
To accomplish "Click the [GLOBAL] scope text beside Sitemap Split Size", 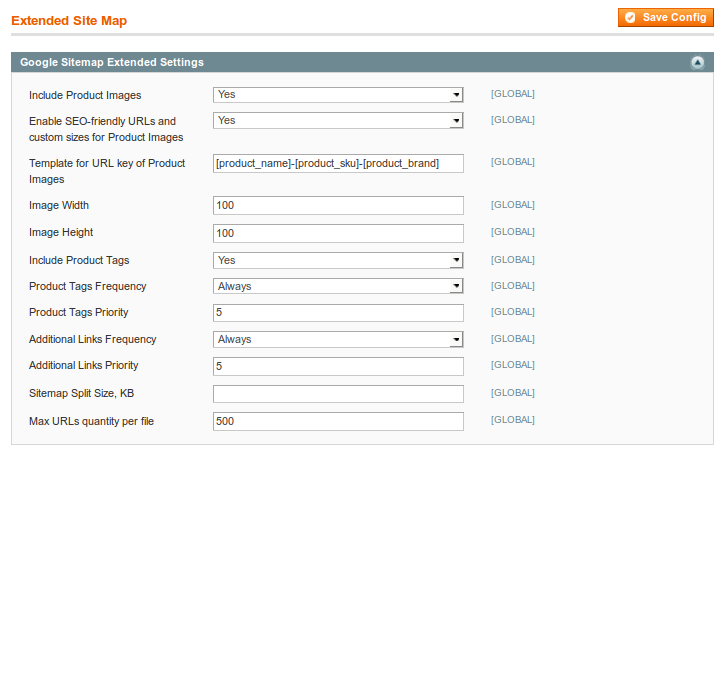I will (x=512, y=393).
